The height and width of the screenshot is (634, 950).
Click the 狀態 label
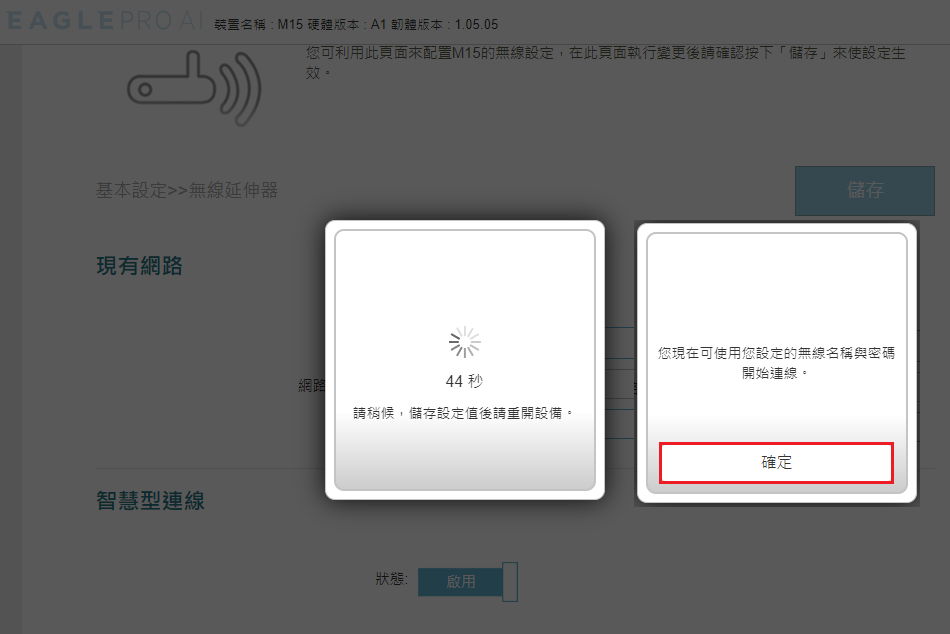(x=391, y=579)
